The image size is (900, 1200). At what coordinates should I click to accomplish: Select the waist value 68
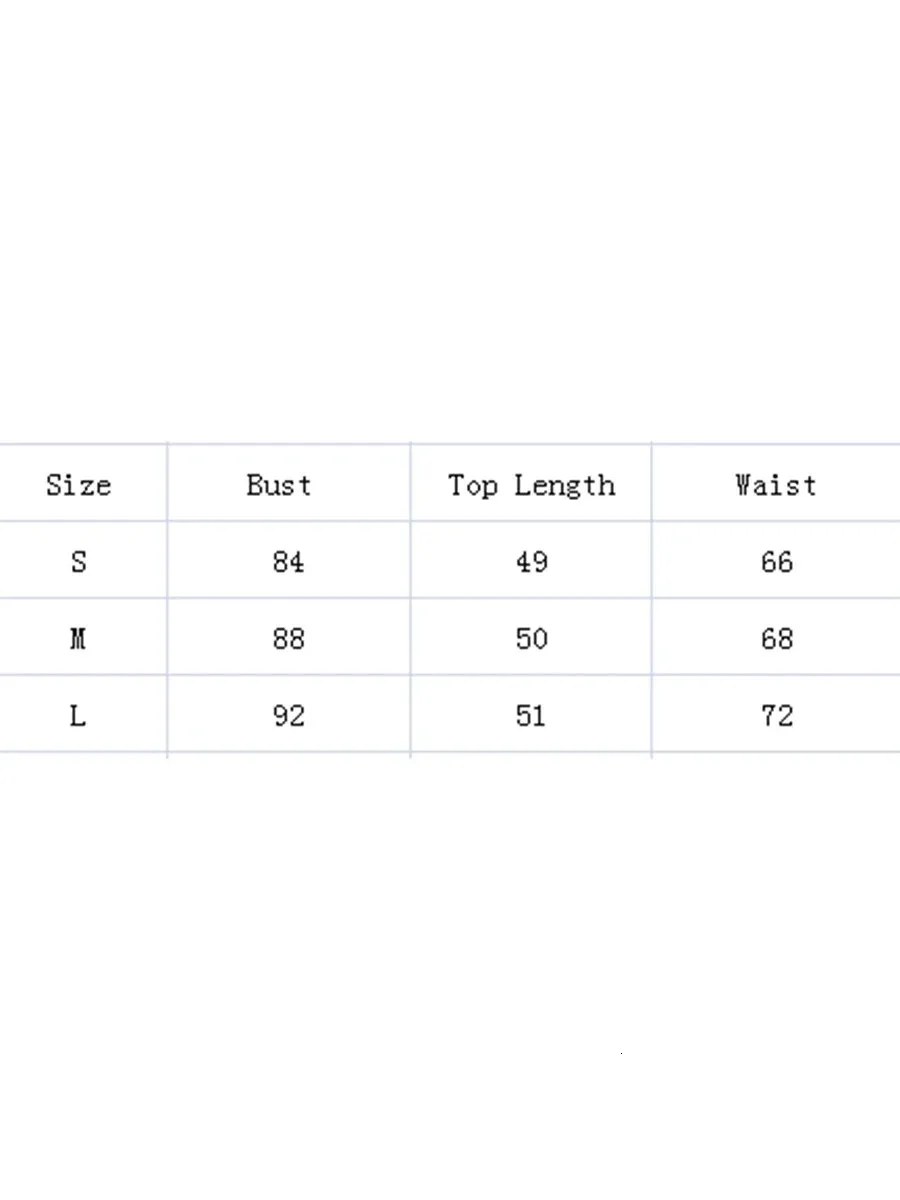(x=777, y=639)
